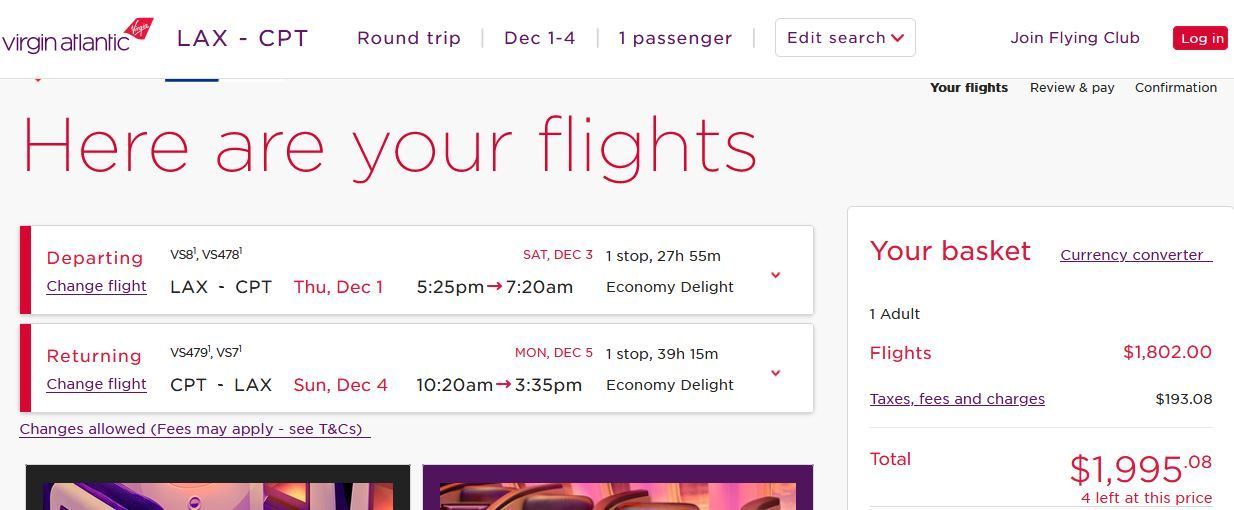The image size is (1234, 510).
Task: View Taxes, fees and charges breakdown
Action: click(957, 399)
